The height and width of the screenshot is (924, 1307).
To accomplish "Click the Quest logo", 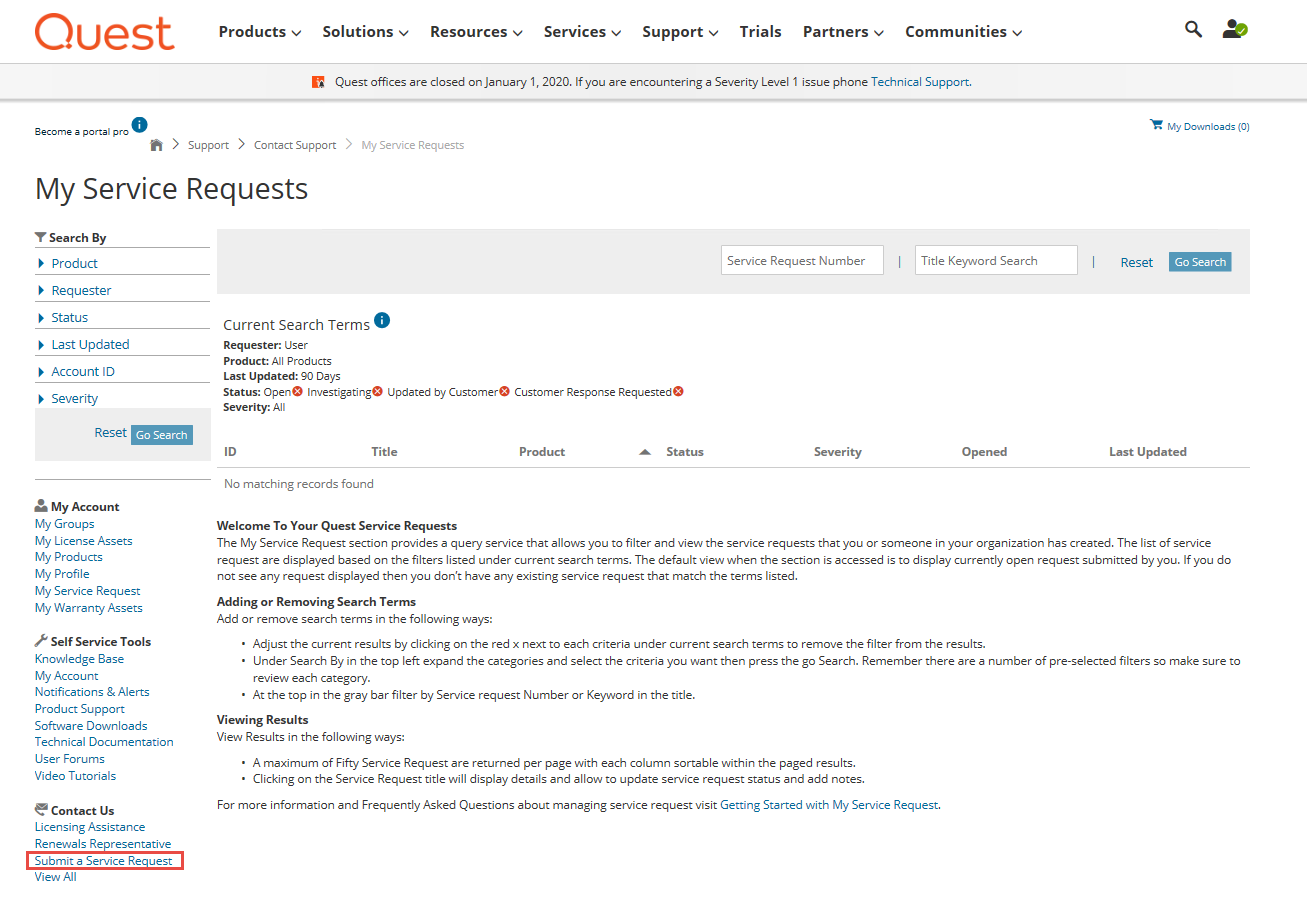I will click(x=105, y=32).
